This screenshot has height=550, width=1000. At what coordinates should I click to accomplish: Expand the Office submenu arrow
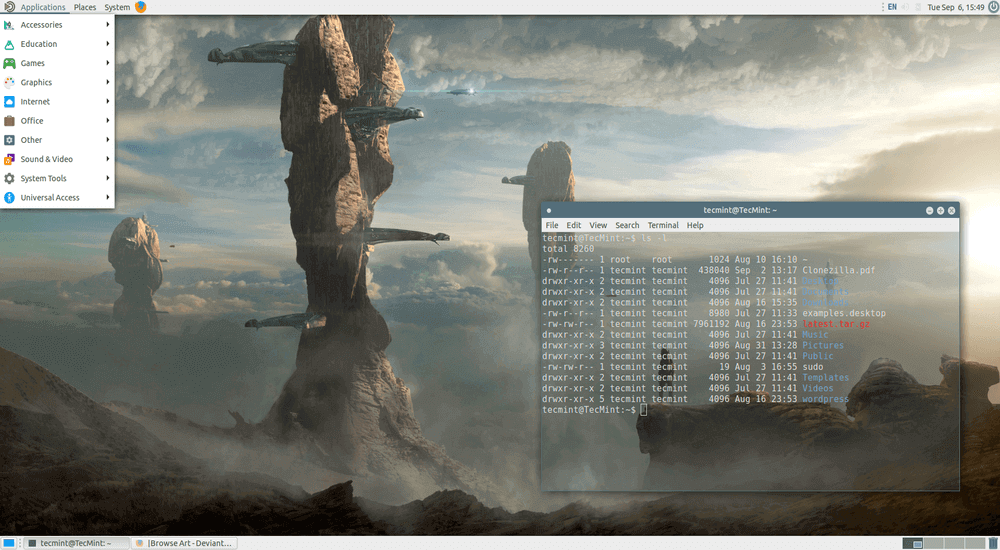pos(108,121)
